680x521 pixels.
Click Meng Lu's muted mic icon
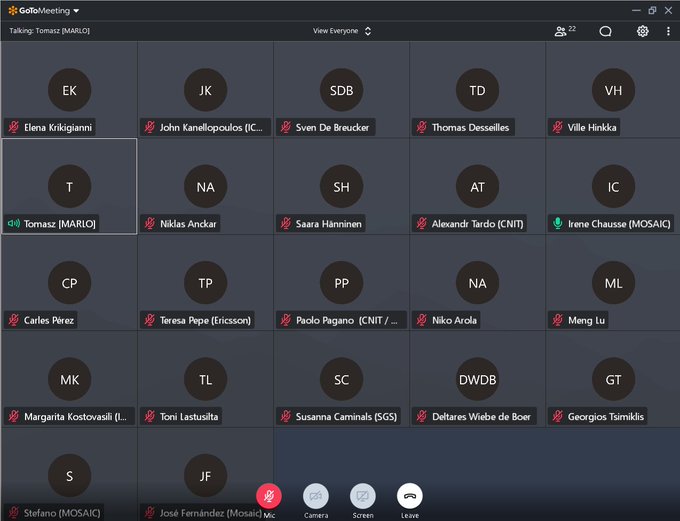pyautogui.click(x=558, y=320)
